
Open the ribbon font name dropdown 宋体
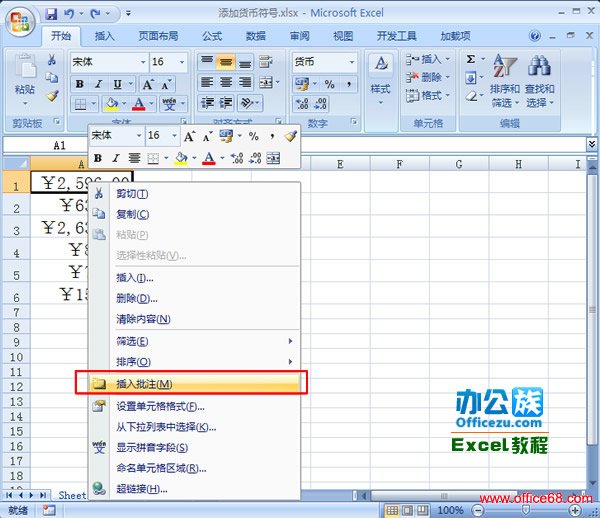pos(143,62)
